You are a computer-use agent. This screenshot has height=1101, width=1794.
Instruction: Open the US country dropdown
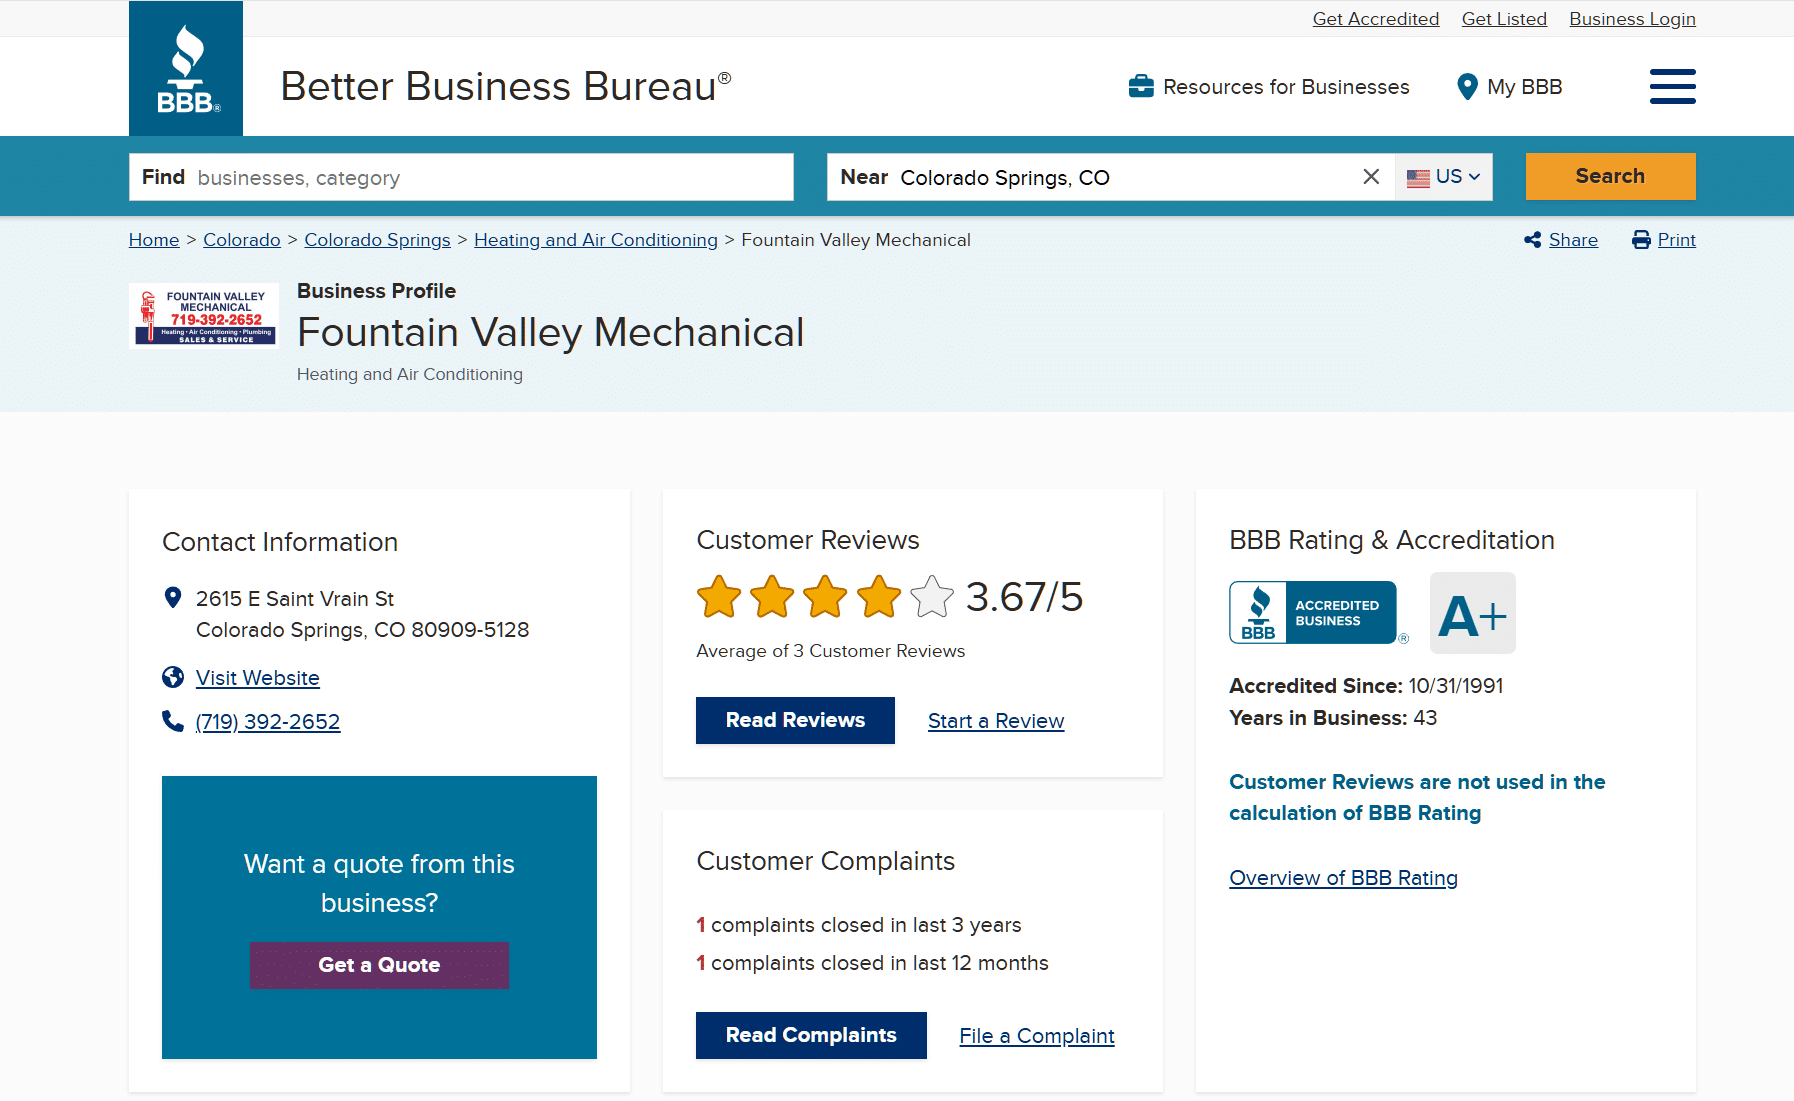pyautogui.click(x=1444, y=177)
